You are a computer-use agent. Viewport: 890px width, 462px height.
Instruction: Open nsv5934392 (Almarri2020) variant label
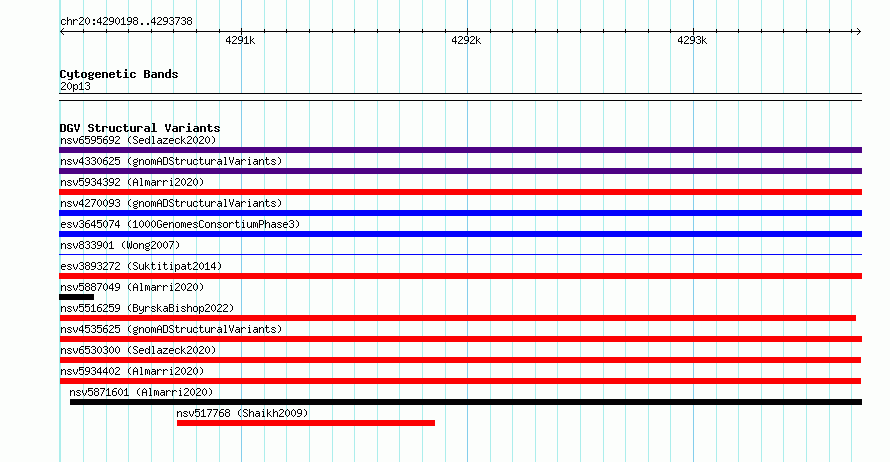pos(132,182)
